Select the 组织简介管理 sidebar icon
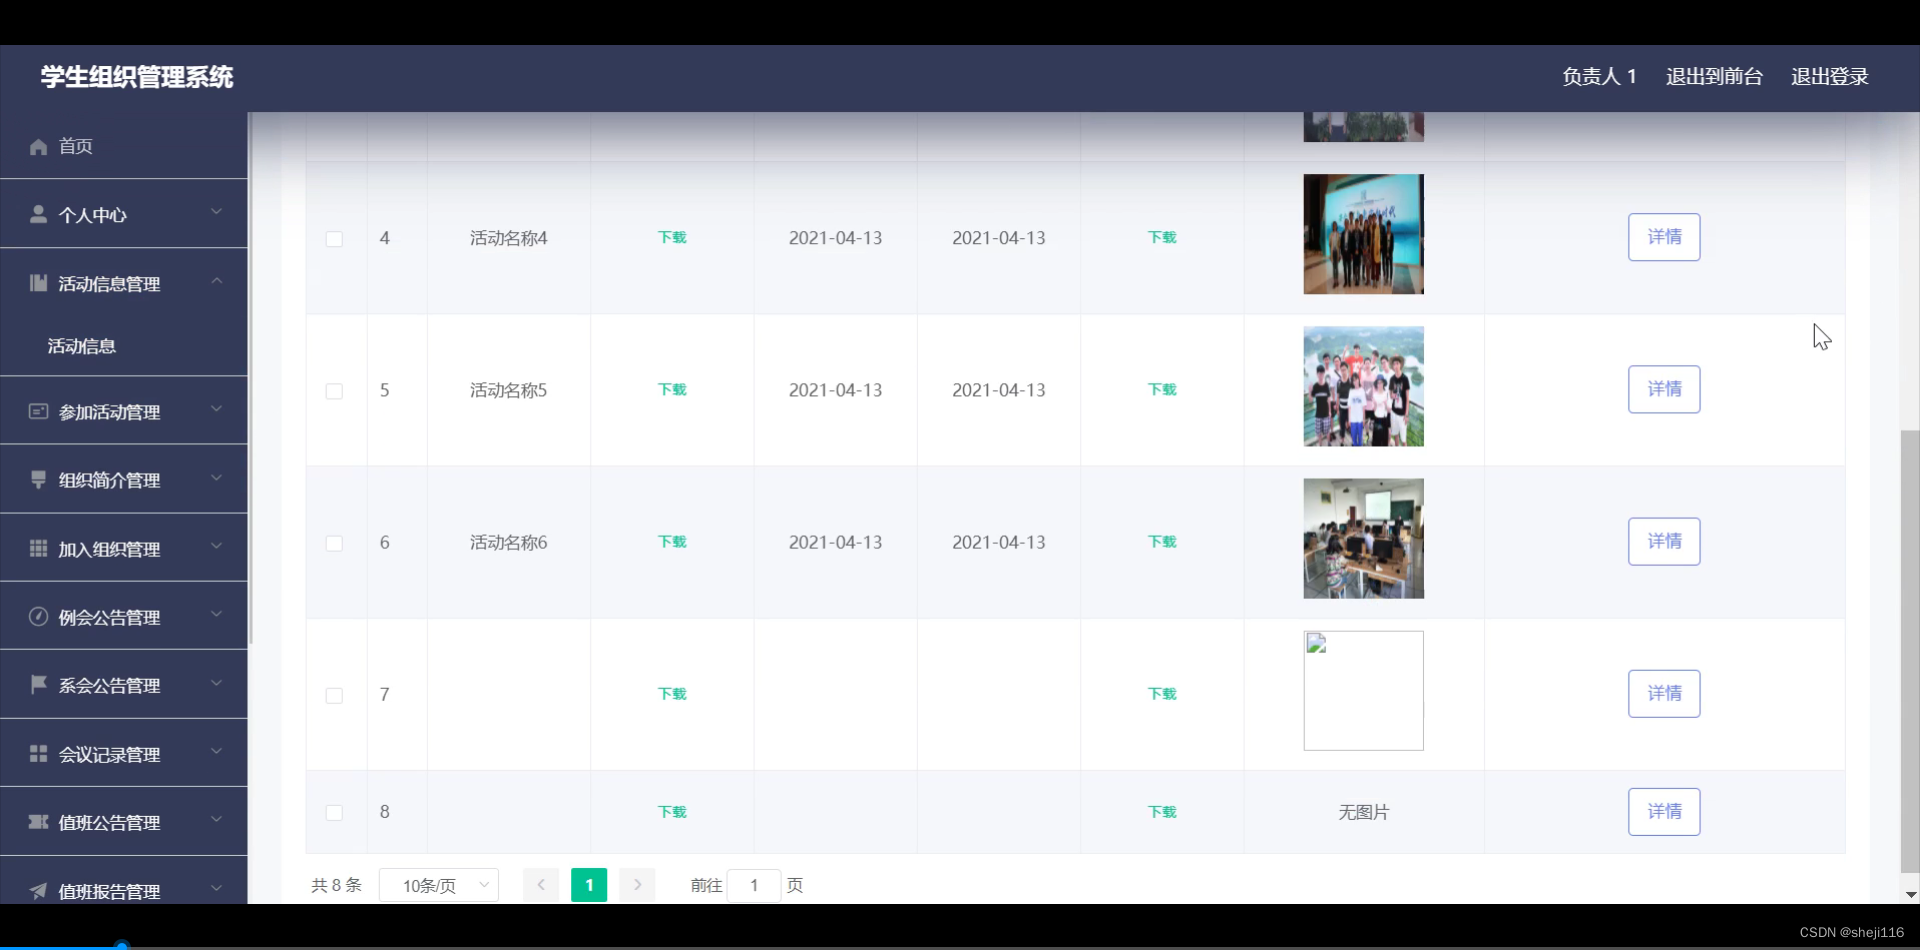 point(37,479)
